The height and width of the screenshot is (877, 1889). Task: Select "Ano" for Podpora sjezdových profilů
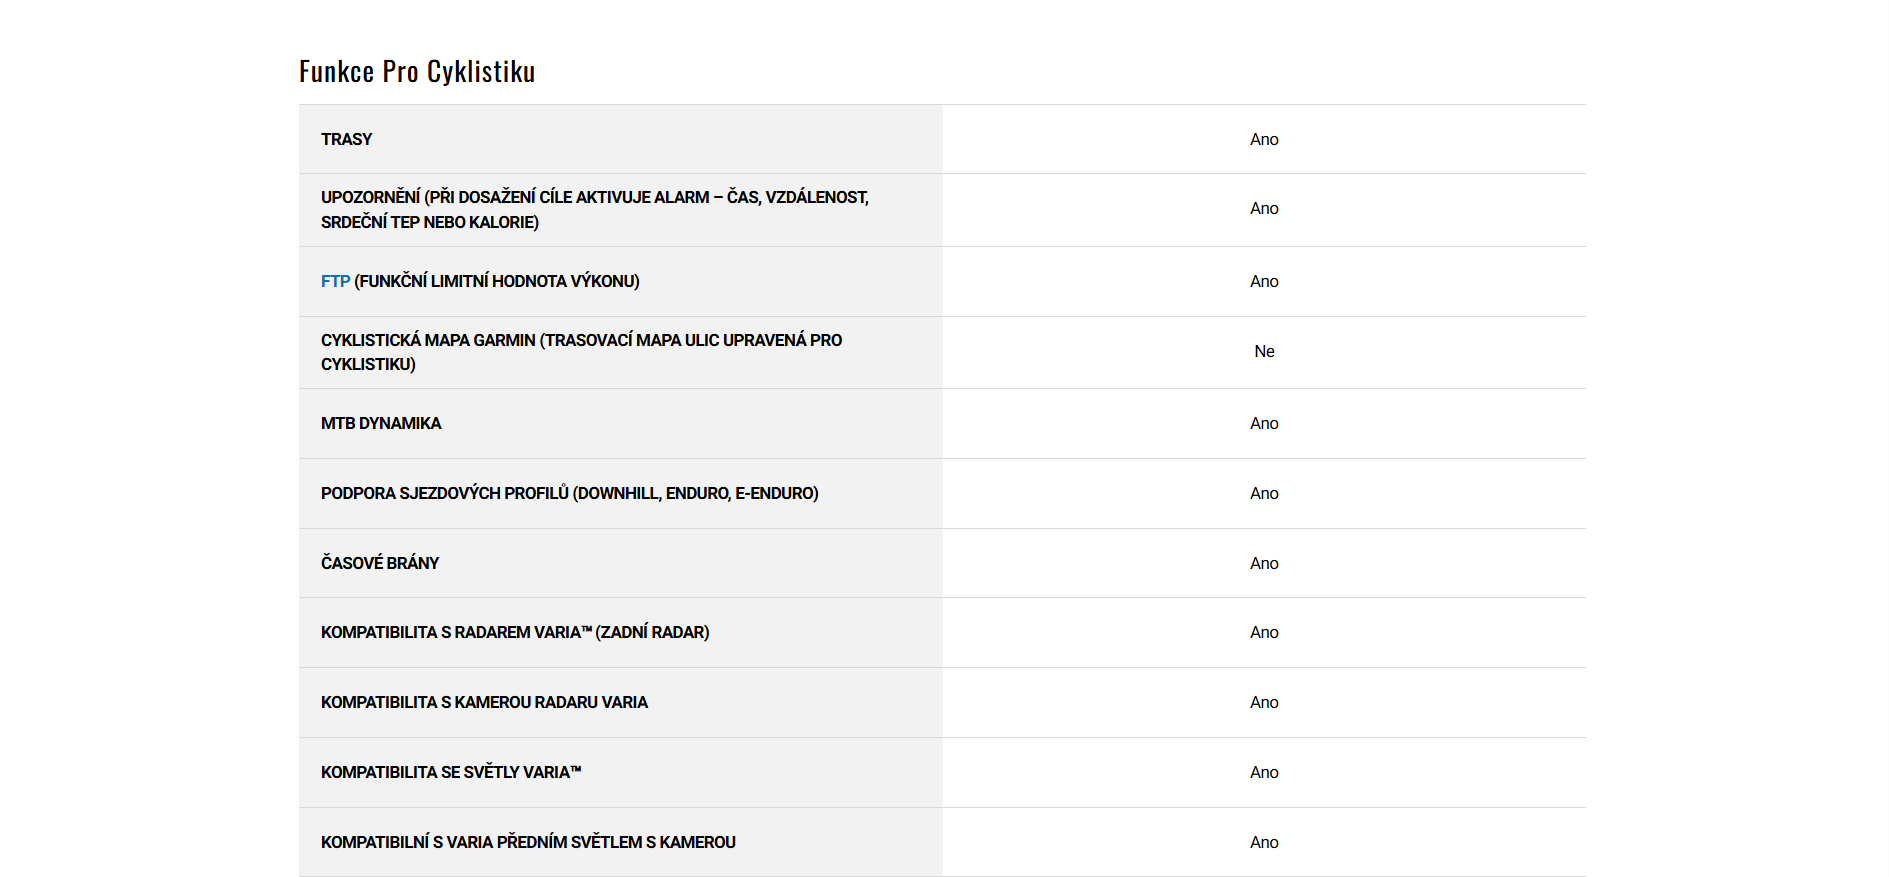point(1264,494)
